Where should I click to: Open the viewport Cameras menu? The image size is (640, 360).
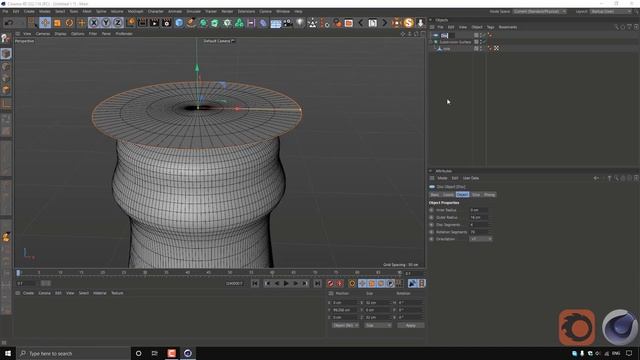pos(42,34)
